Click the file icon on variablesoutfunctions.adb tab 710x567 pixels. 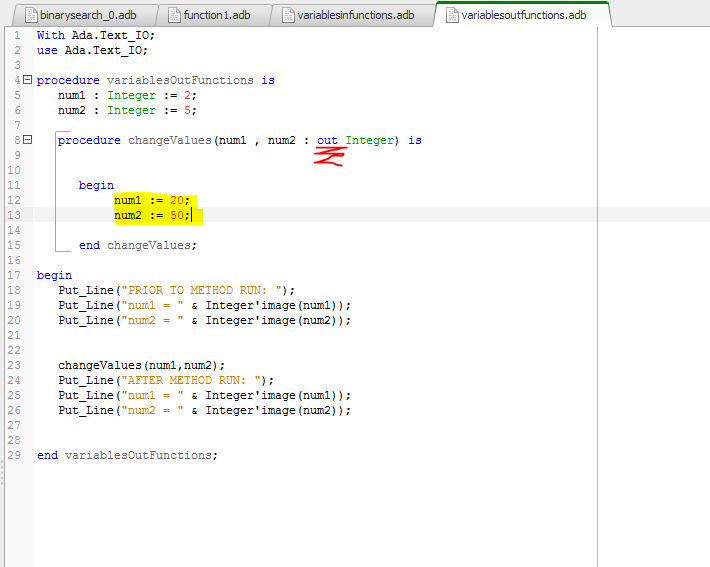pyautogui.click(x=452, y=15)
